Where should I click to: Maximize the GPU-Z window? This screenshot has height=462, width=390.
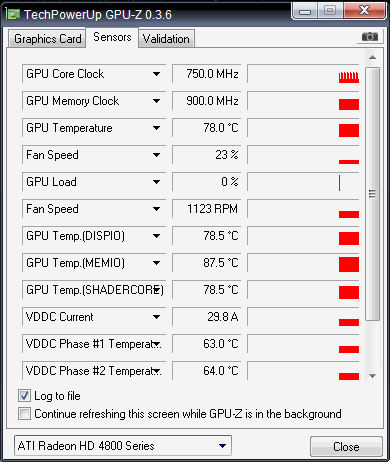coord(330,11)
